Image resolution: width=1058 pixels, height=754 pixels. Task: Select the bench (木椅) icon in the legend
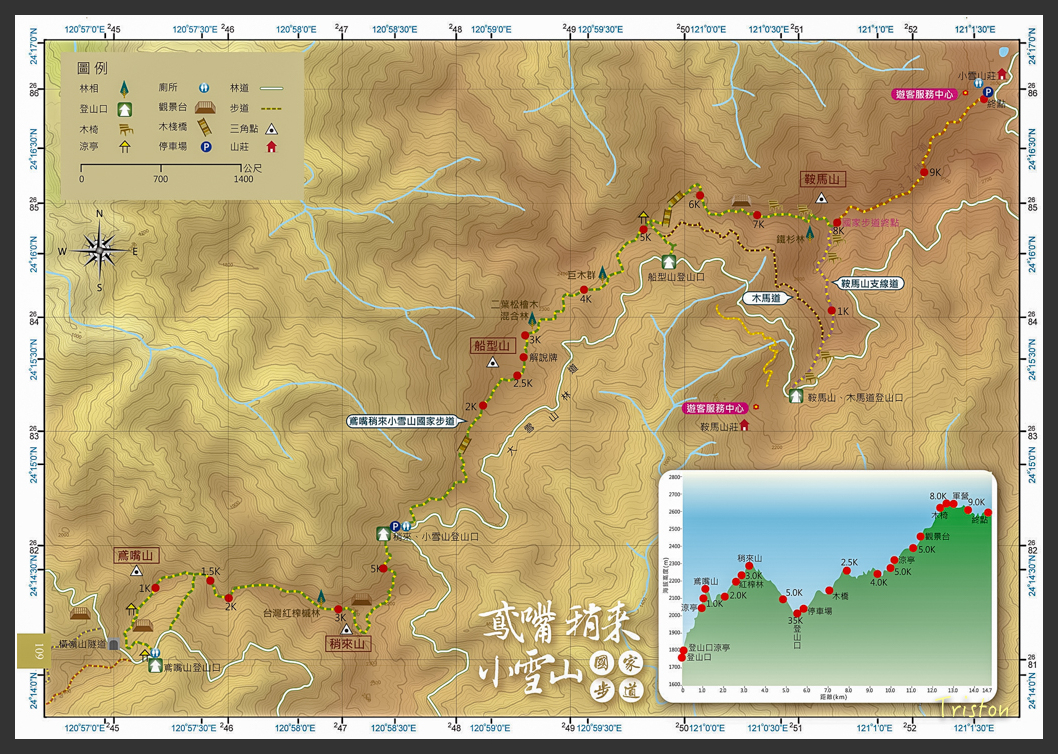click(x=126, y=129)
